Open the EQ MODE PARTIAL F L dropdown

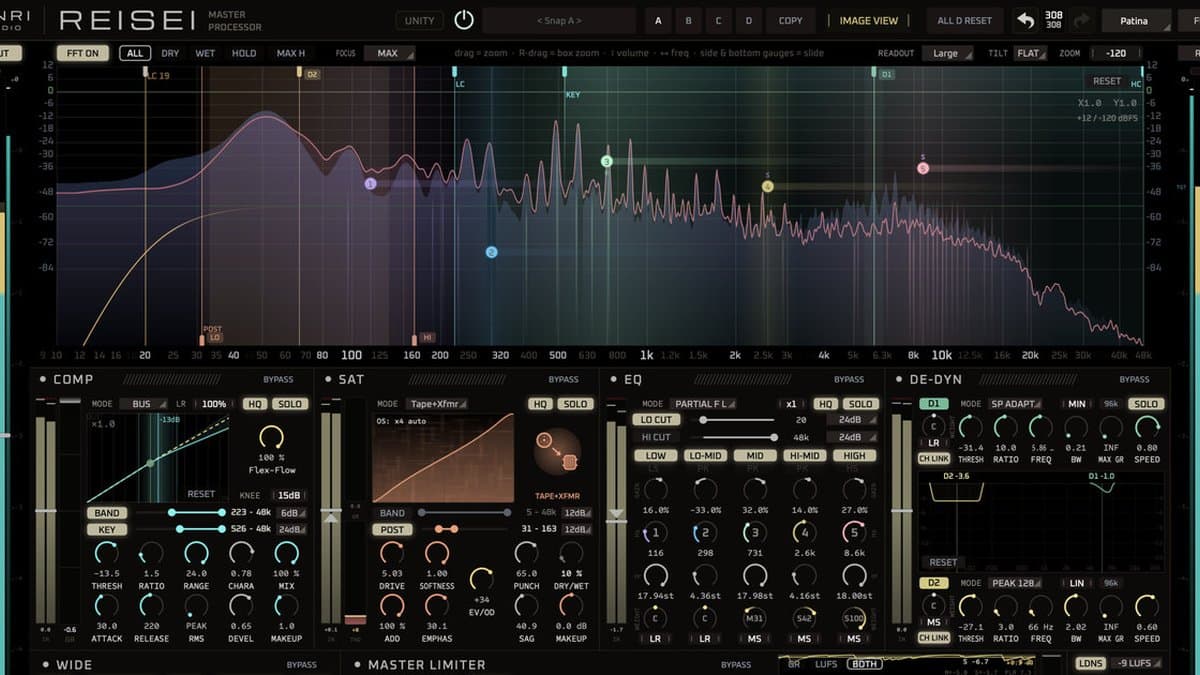tap(703, 404)
